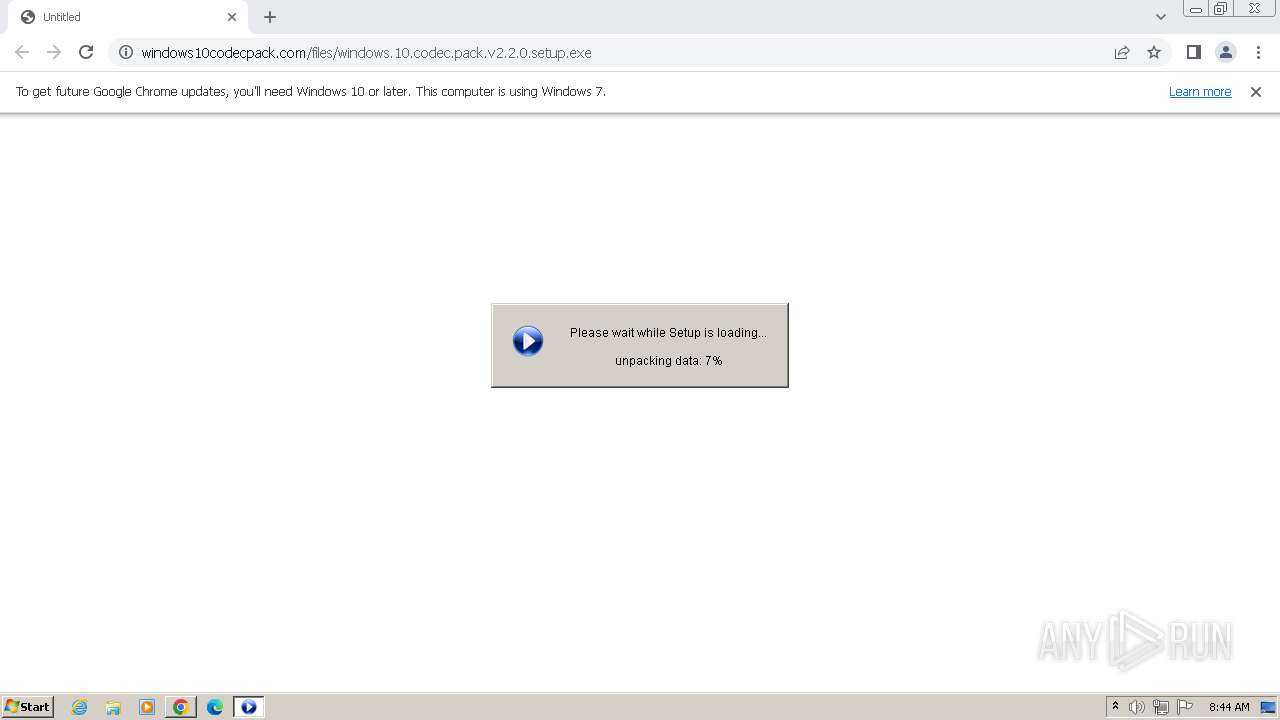Expand the tab search dropdown arrow
Image resolution: width=1280 pixels, height=720 pixels.
point(1160,17)
